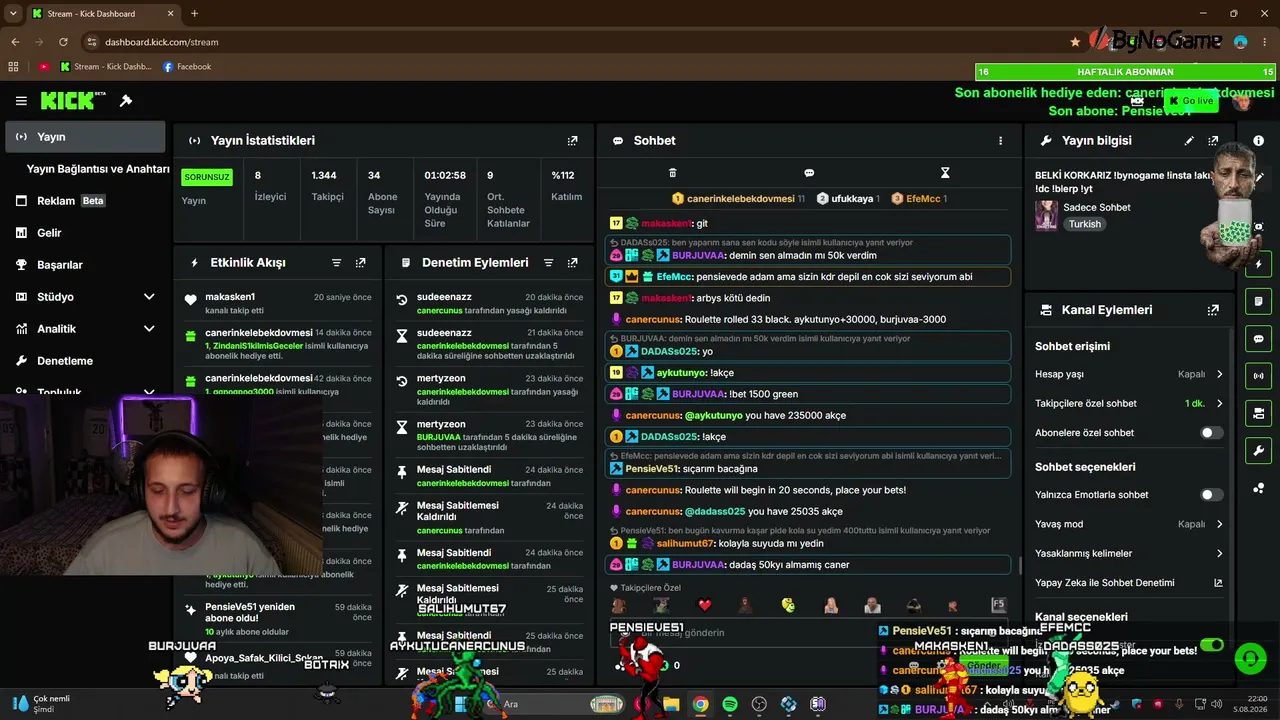Expand the Stüdyo sidebar section
1280x720 pixels.
pos(85,297)
